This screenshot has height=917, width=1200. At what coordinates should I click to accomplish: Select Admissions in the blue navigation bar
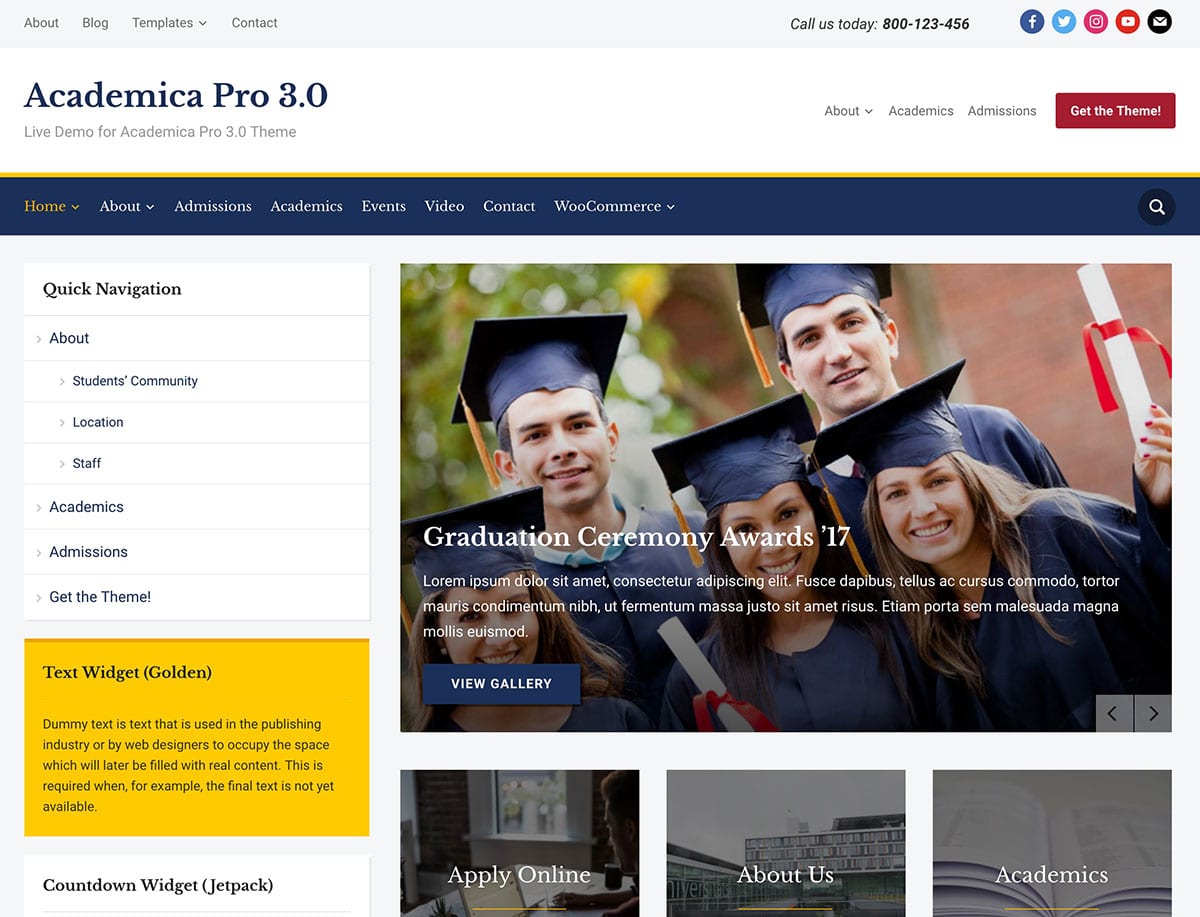tap(213, 206)
